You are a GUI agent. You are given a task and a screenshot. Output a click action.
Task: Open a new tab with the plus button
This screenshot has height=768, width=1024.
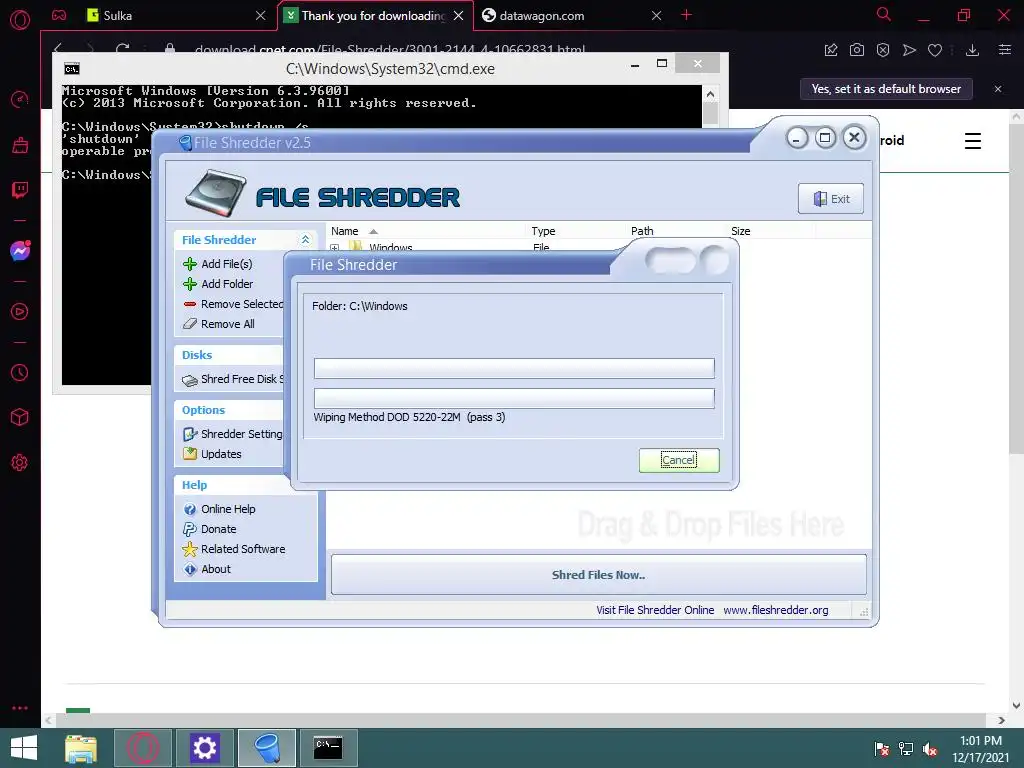point(686,15)
